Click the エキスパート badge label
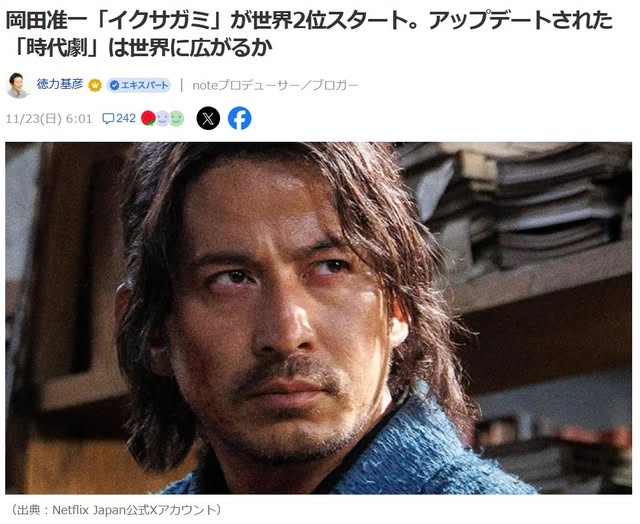 (144, 85)
